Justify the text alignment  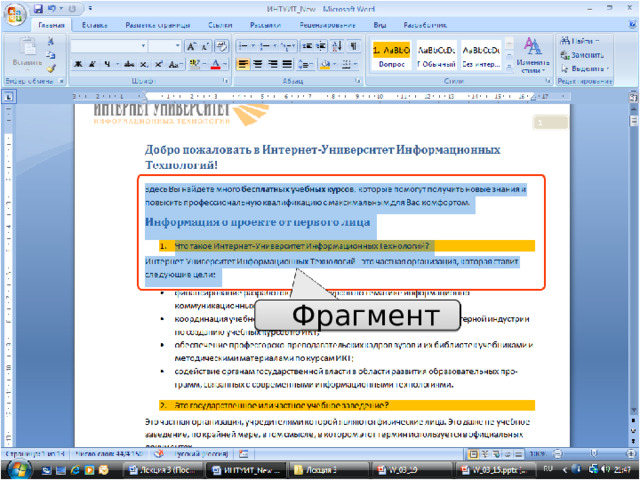click(x=287, y=64)
